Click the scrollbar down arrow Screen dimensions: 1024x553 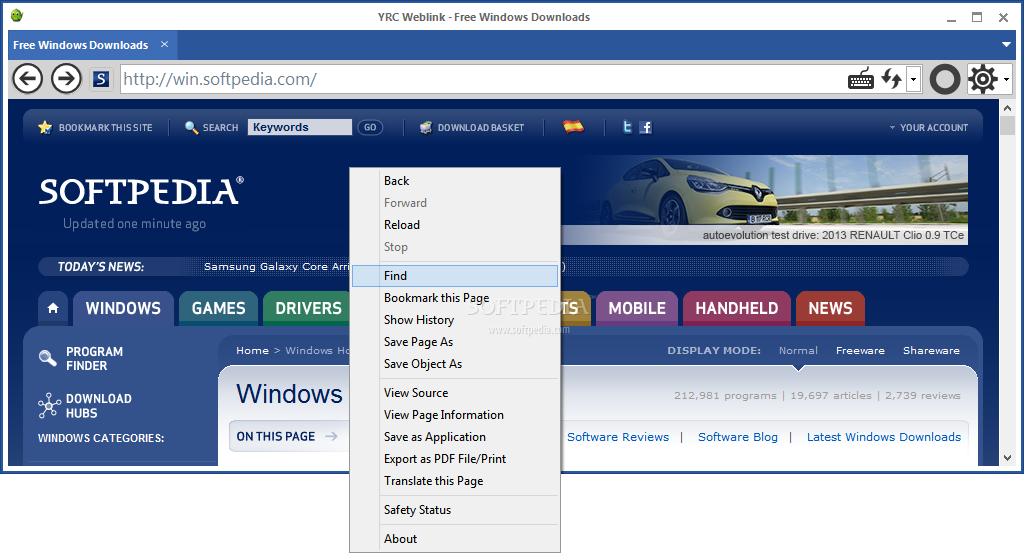point(1007,458)
